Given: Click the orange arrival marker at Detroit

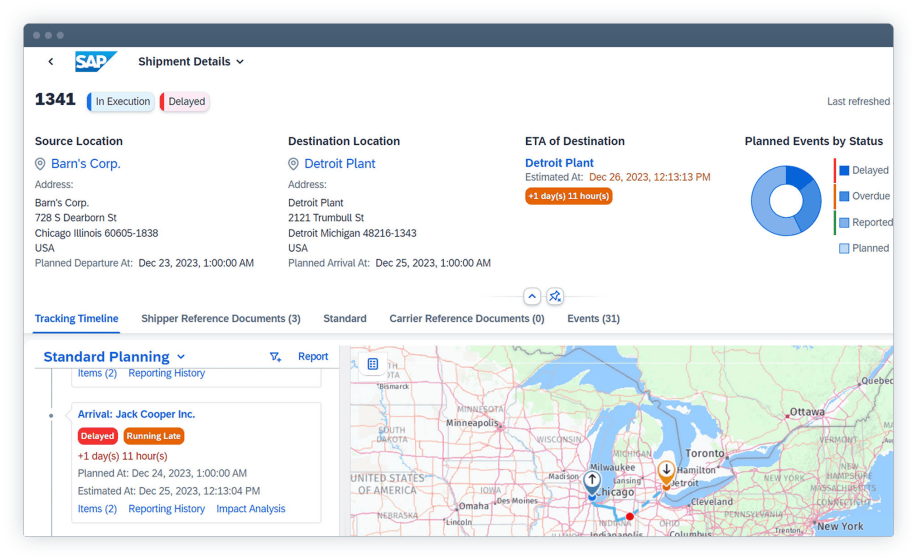Looking at the screenshot, I should [666, 472].
